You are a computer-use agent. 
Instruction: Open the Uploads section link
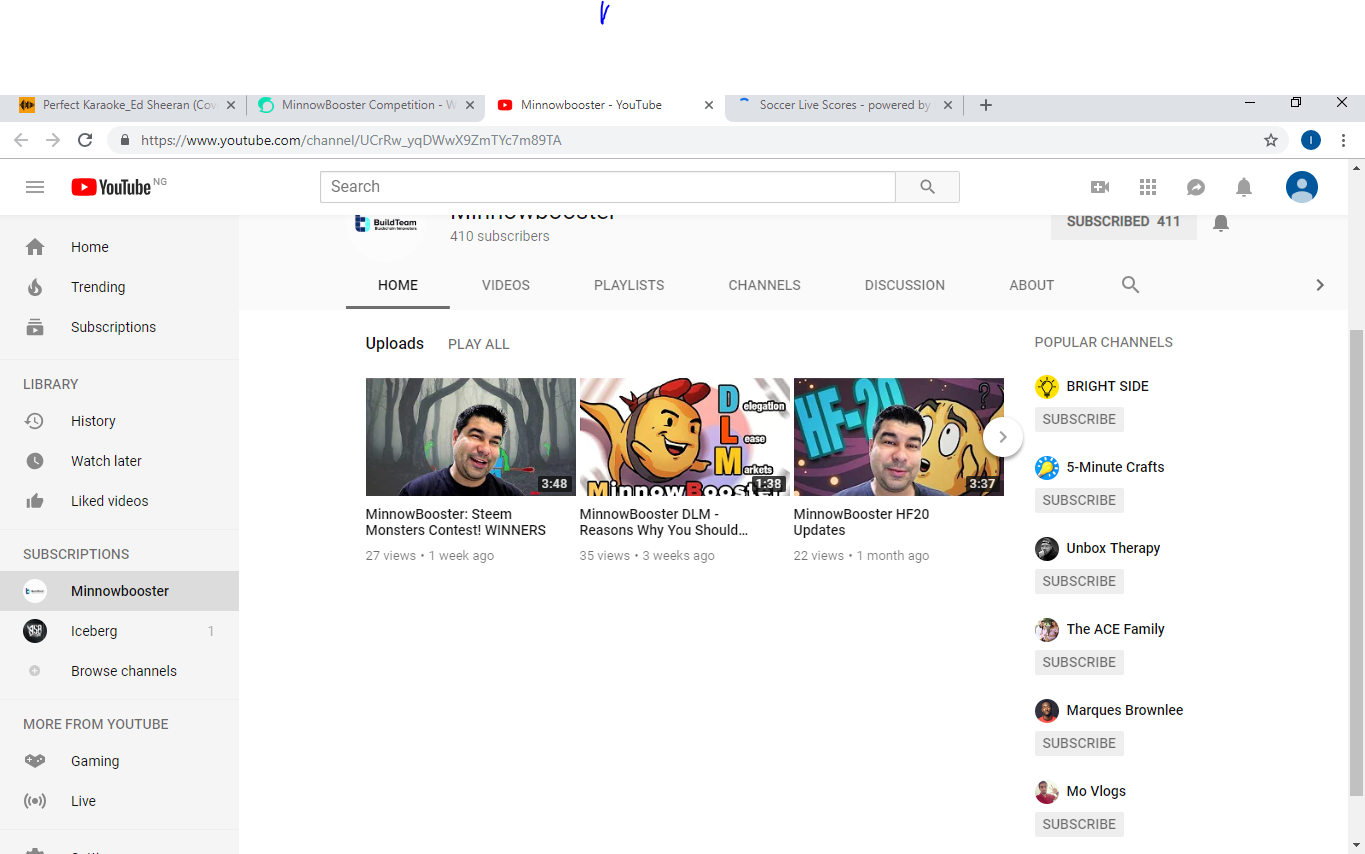pos(395,343)
